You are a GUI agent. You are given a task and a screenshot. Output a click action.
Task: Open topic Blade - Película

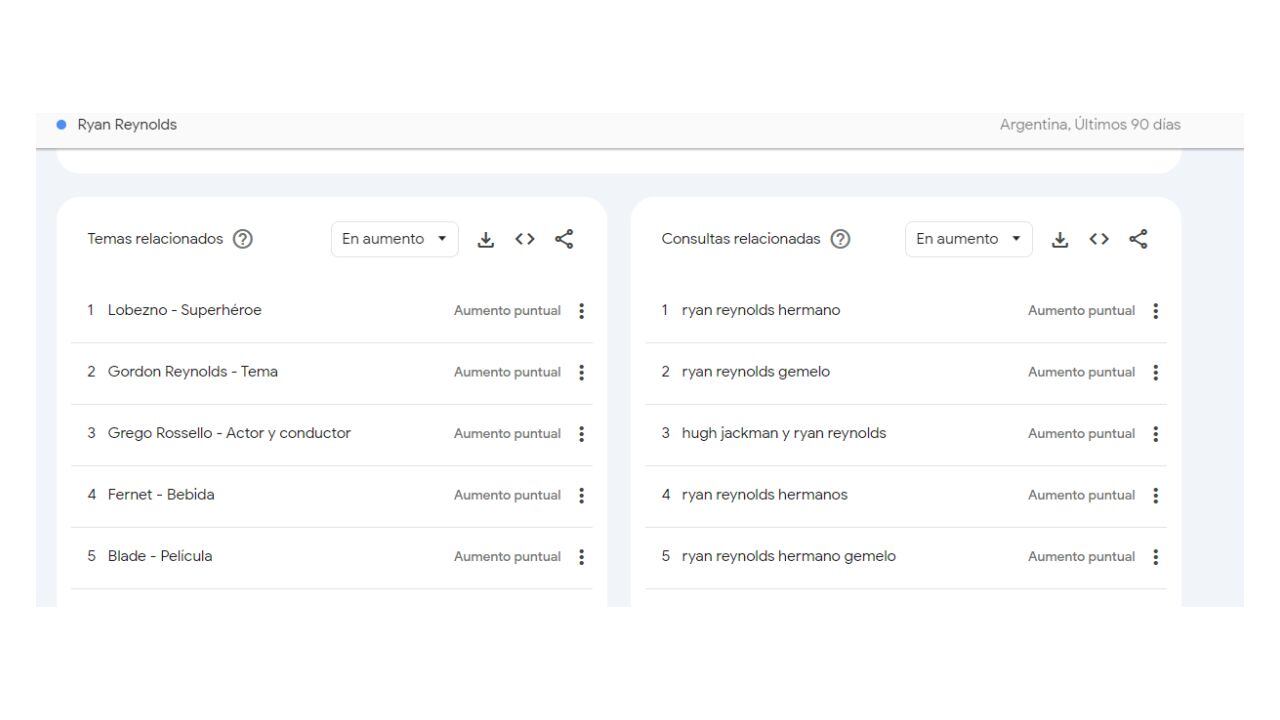coord(160,556)
